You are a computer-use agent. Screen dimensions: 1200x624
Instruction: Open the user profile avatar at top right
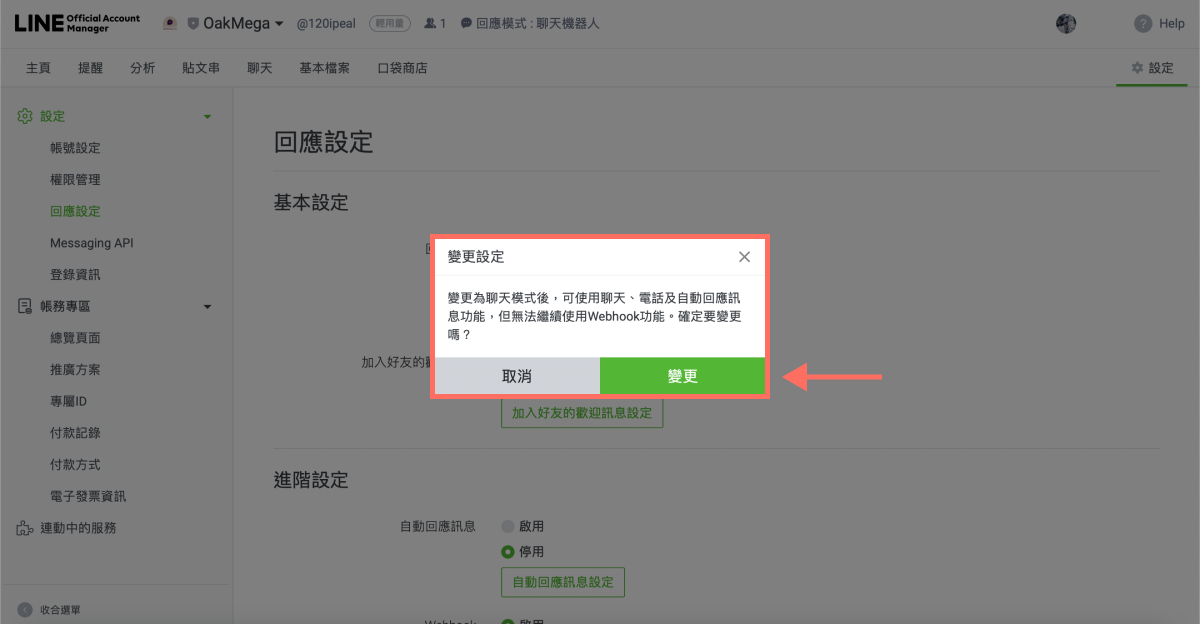coord(1066,23)
